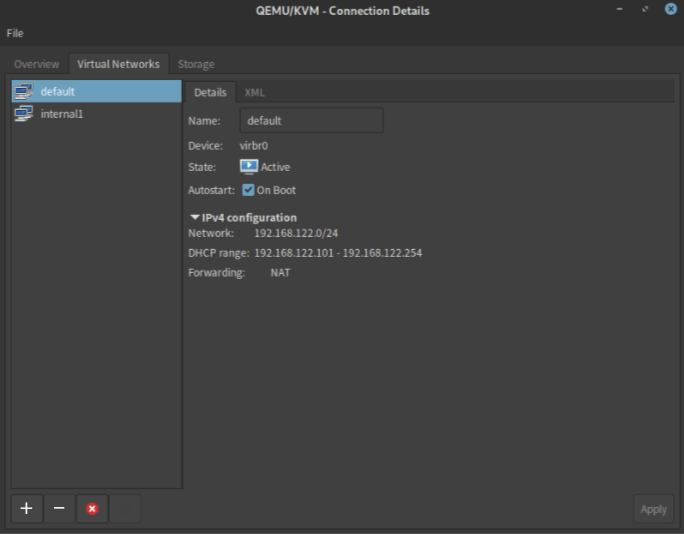
Task: Maximize the Connection Details window
Action: click(645, 9)
